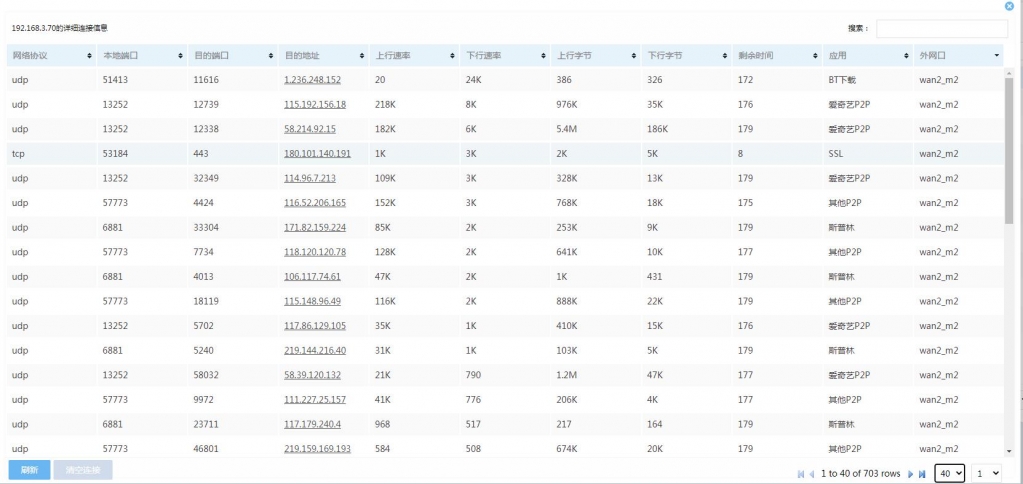Open destination address 180.101.140.191
The width and height of the screenshot is (1023, 484).
point(317,154)
